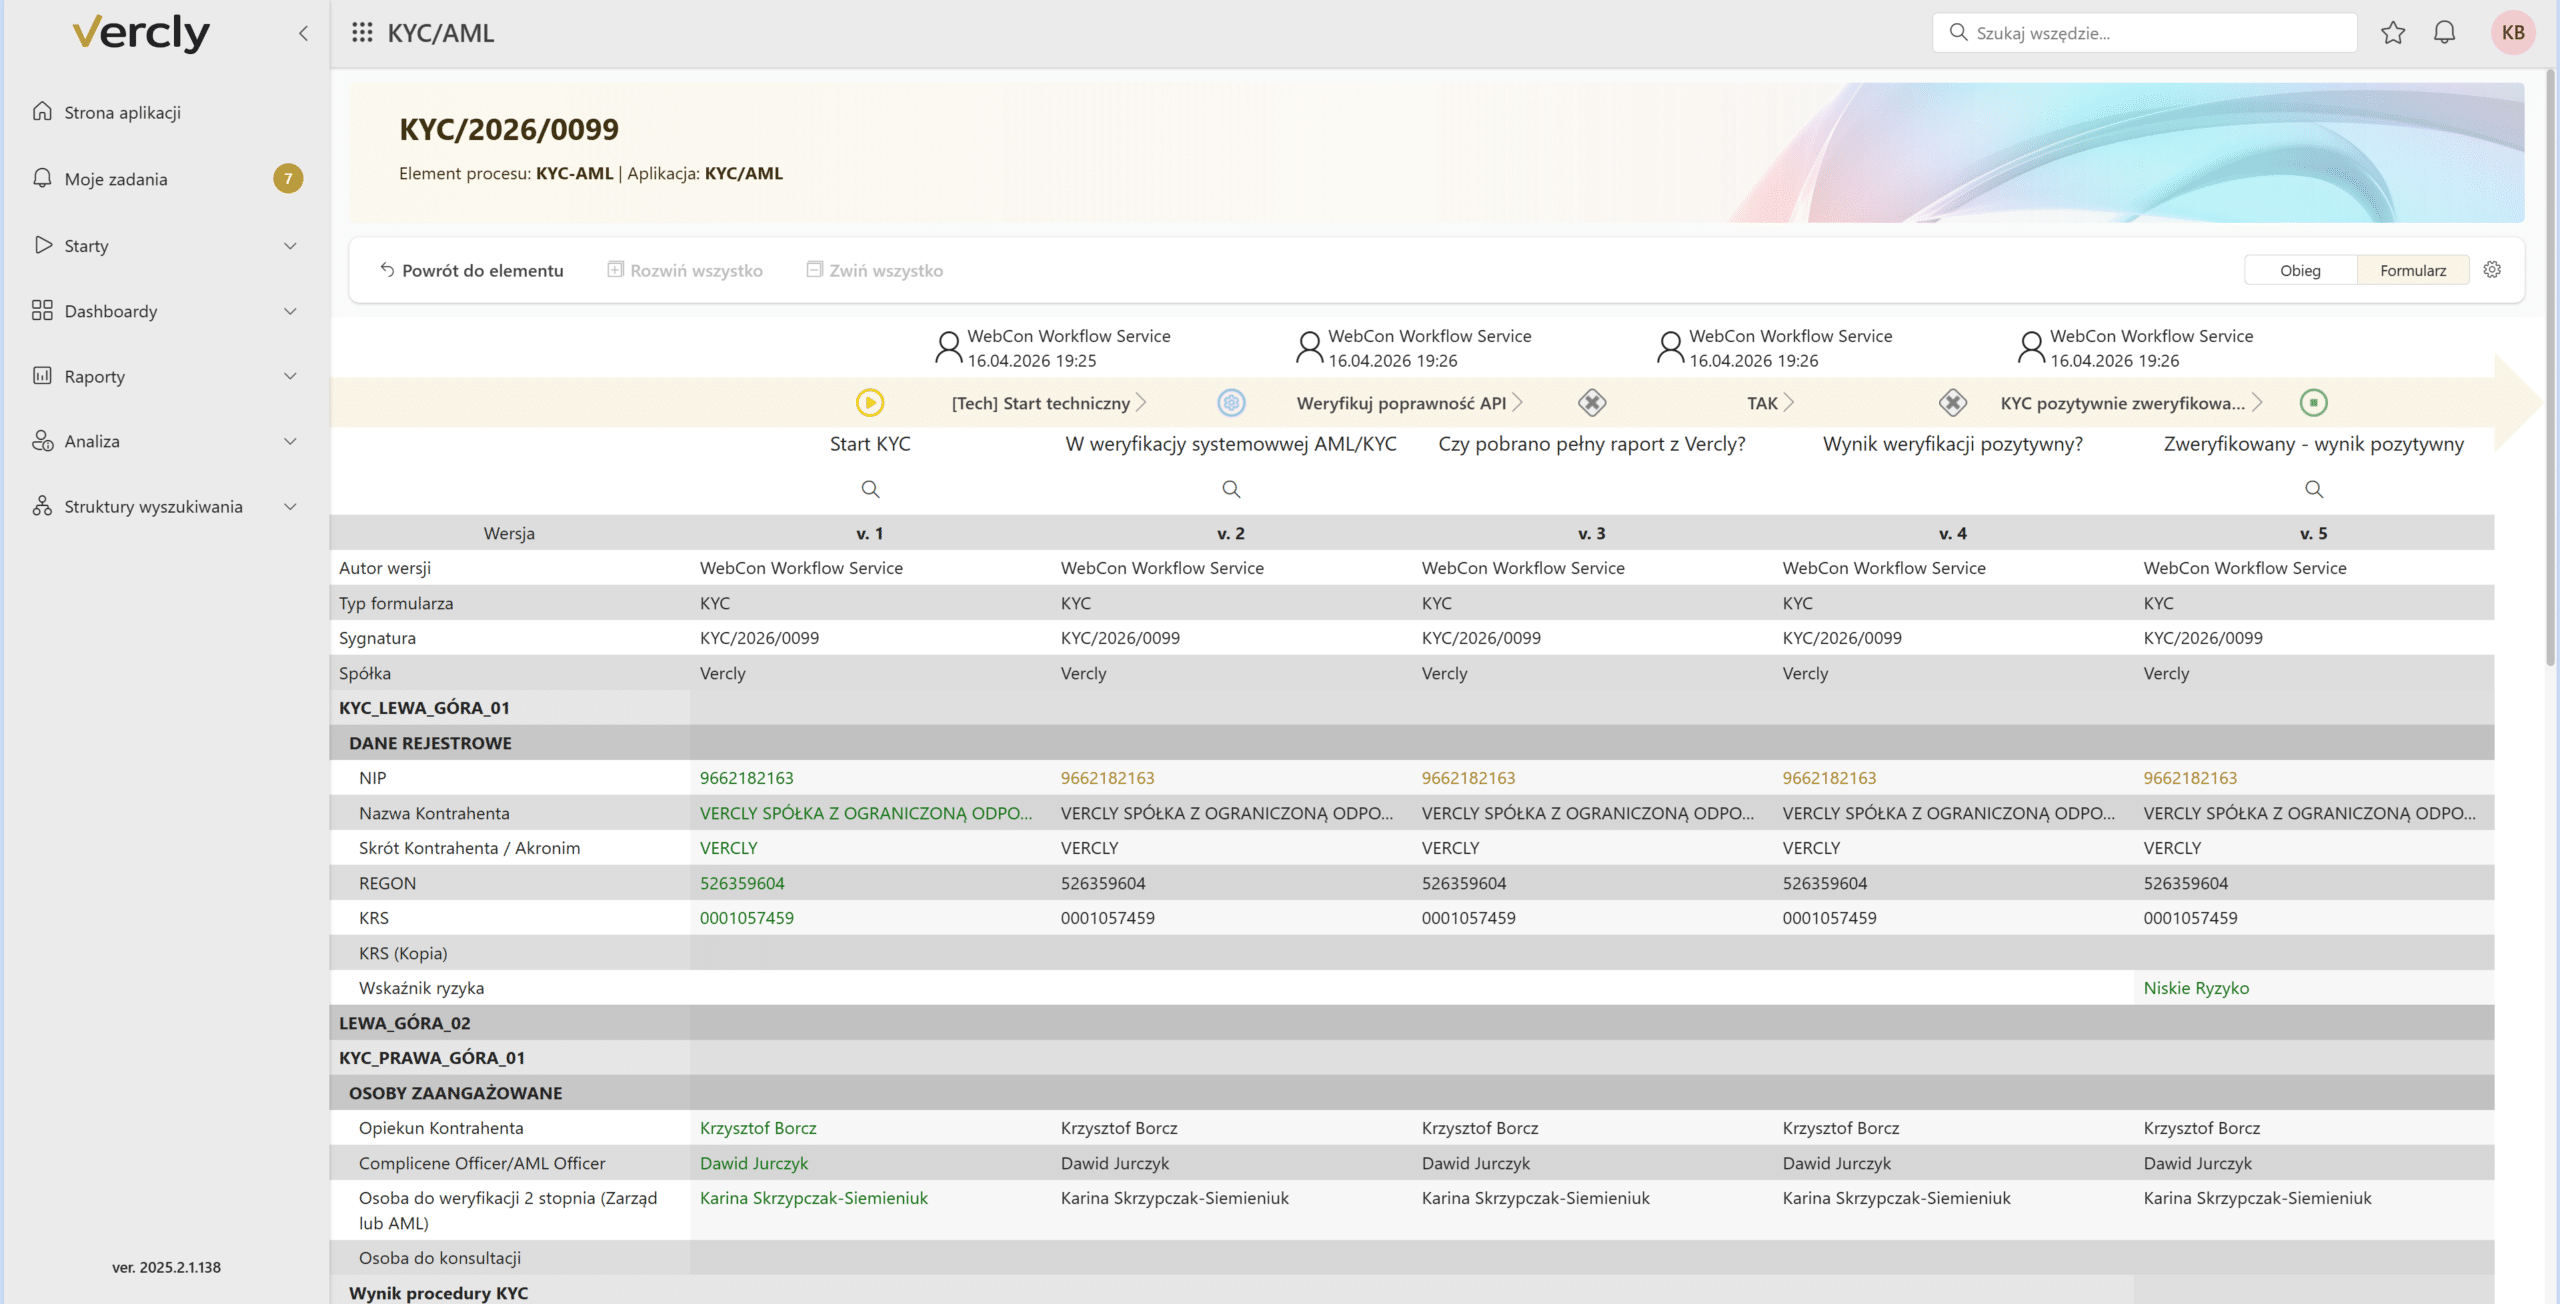2560x1304 pixels.
Task: Open the KB user avatar menu
Action: 2513,33
